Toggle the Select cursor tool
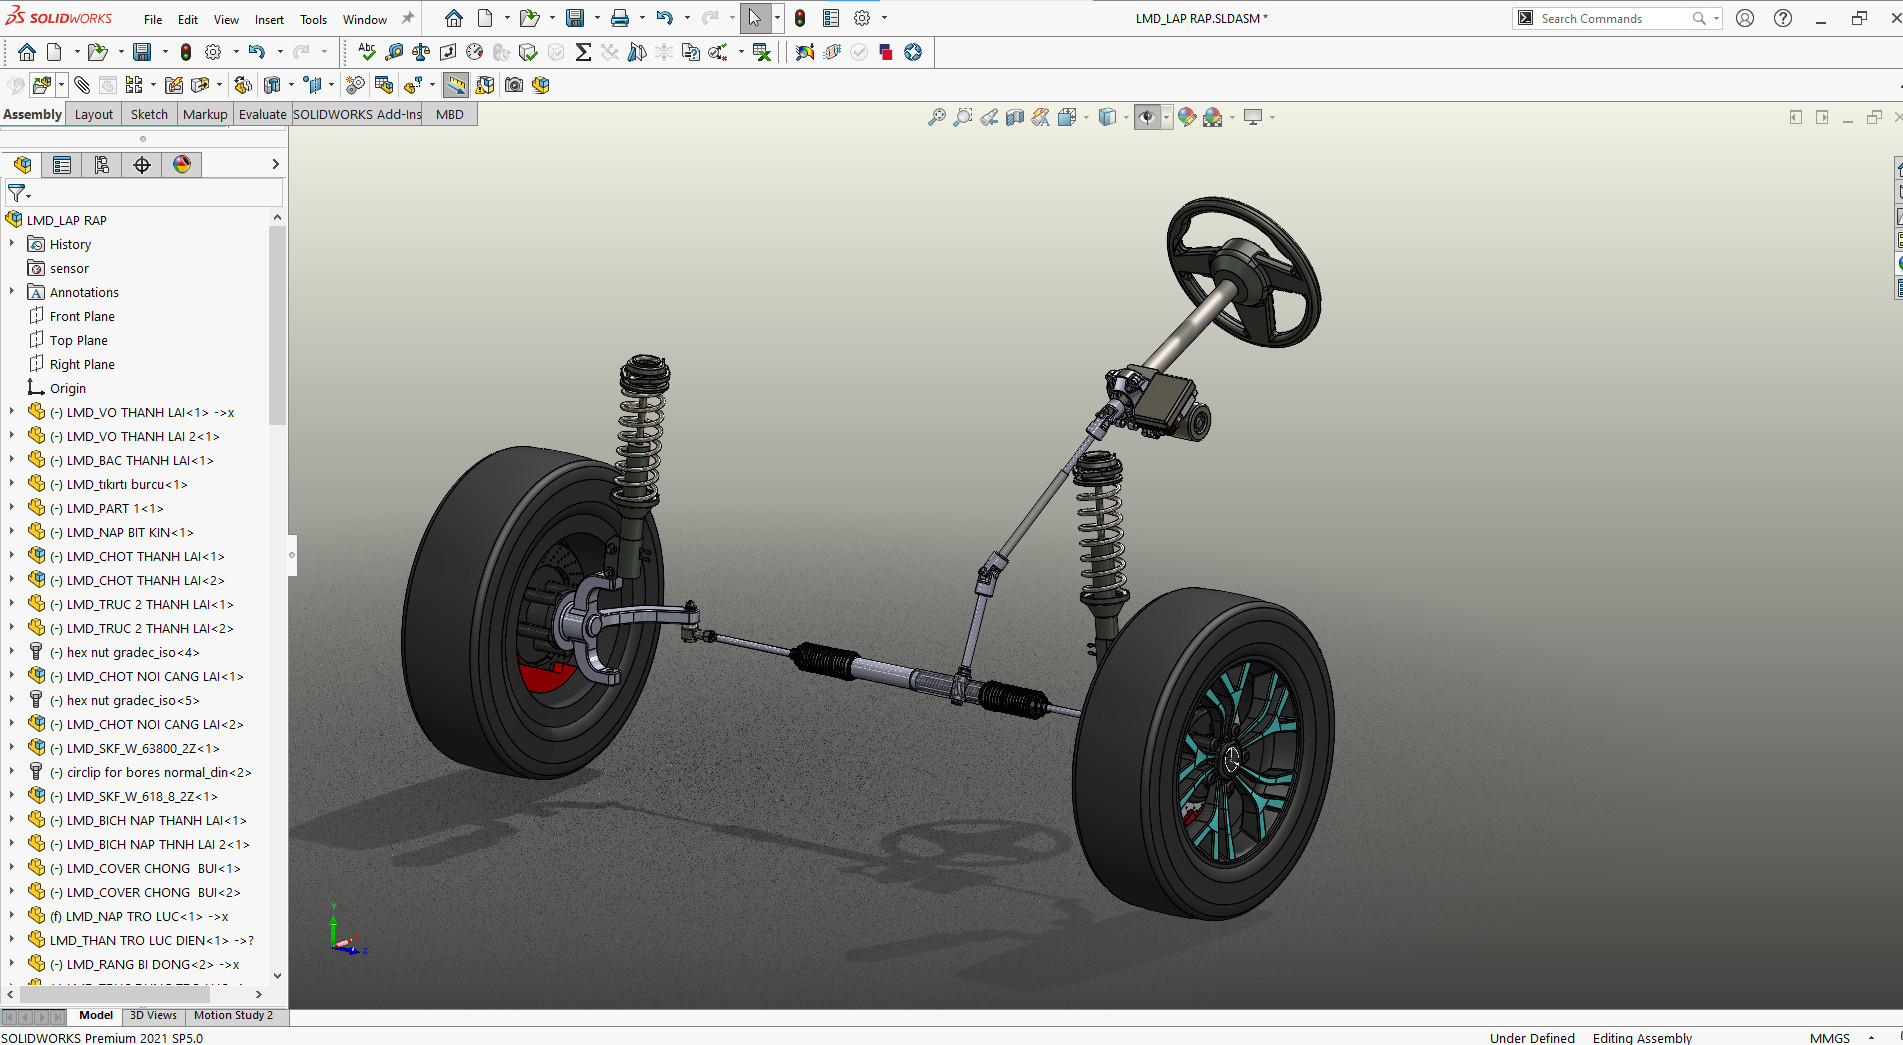Image resolution: width=1903 pixels, height=1045 pixels. pos(755,18)
